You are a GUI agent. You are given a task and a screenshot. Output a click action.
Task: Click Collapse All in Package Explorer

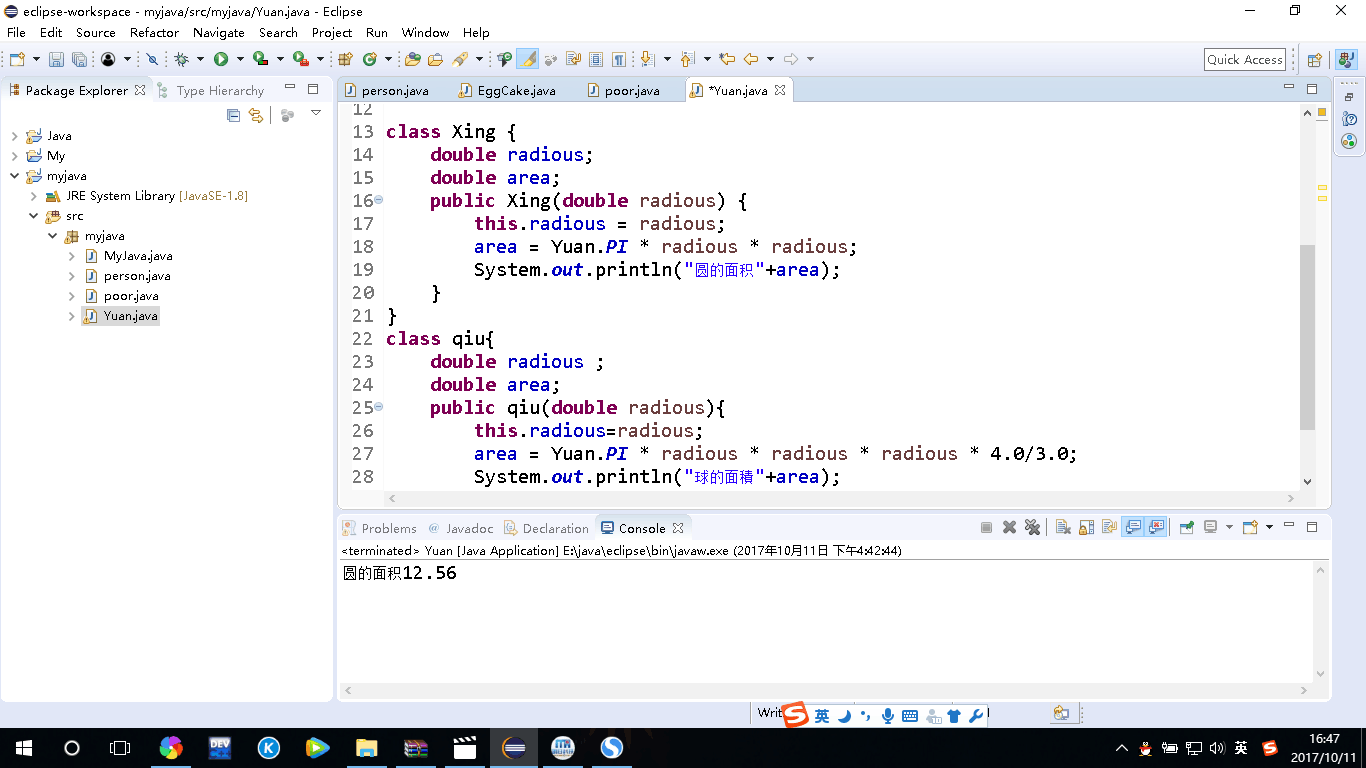pyautogui.click(x=233, y=115)
